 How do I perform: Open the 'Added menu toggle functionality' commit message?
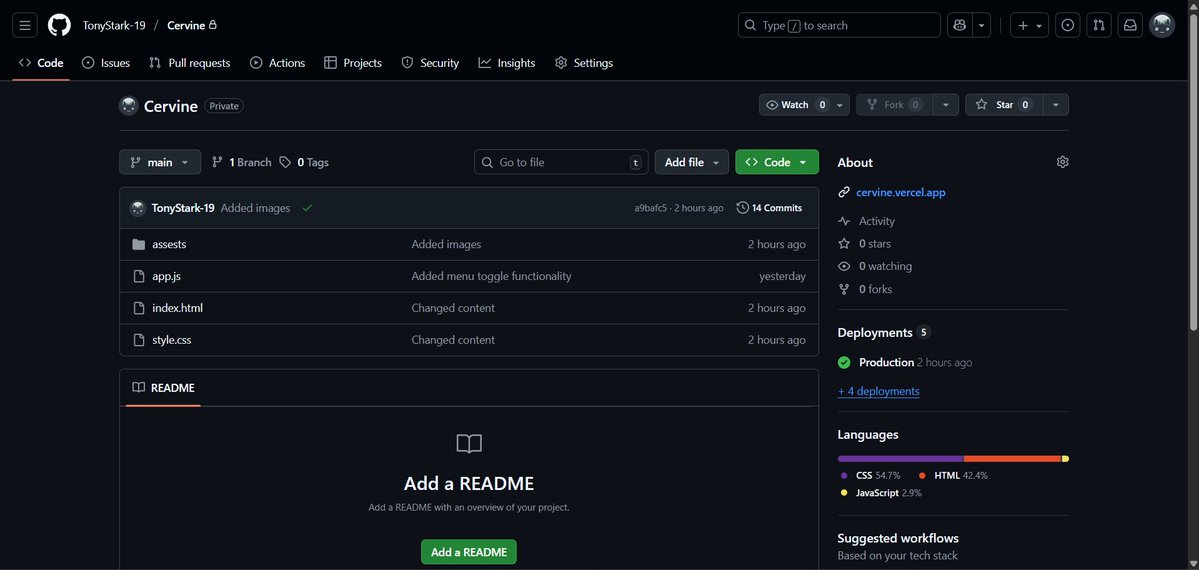tap(491, 276)
